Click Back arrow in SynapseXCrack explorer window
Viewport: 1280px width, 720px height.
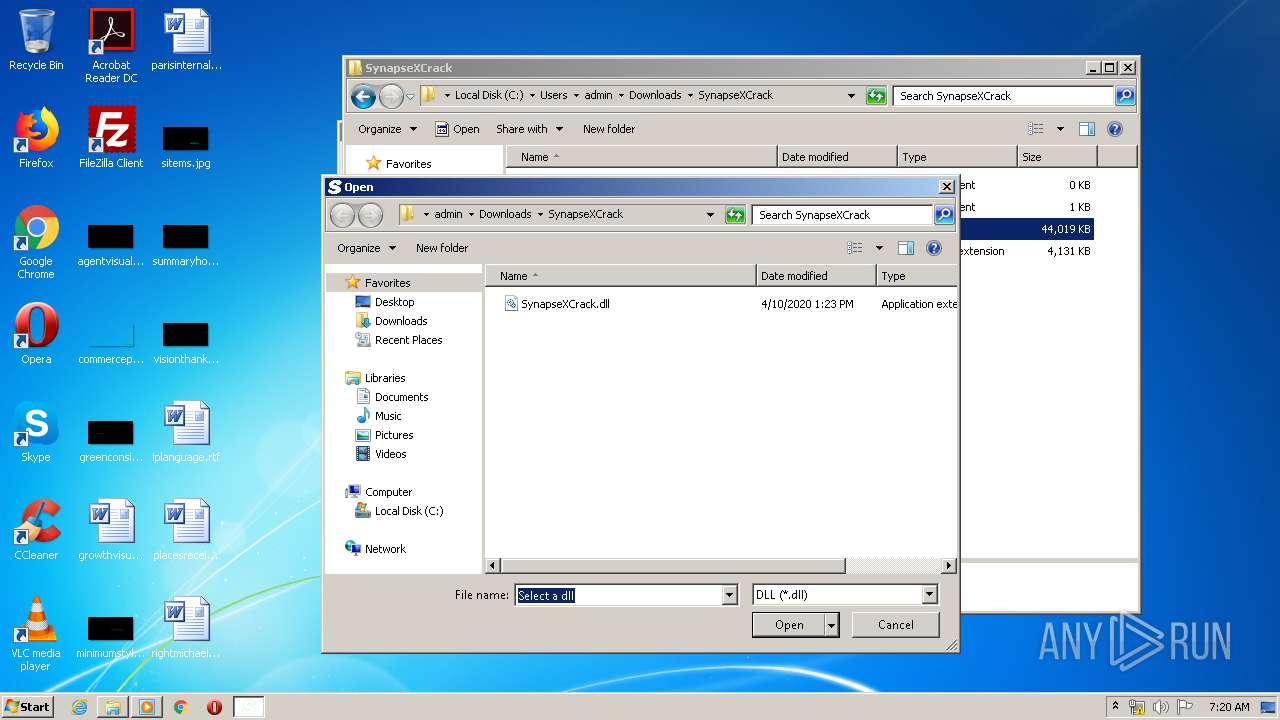363,96
